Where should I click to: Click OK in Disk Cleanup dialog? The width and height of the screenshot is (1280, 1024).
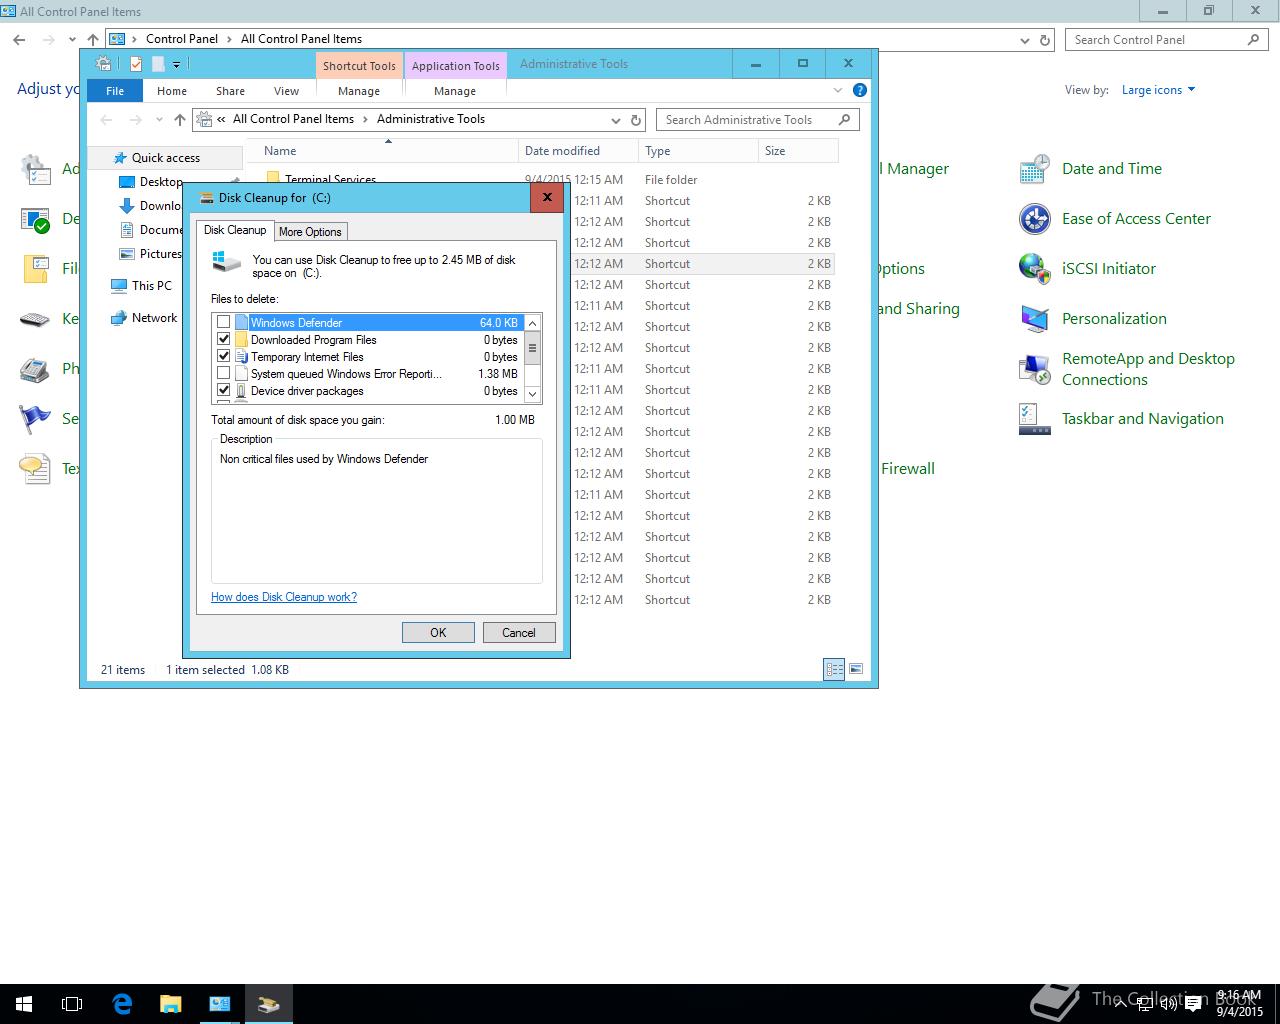pos(438,632)
